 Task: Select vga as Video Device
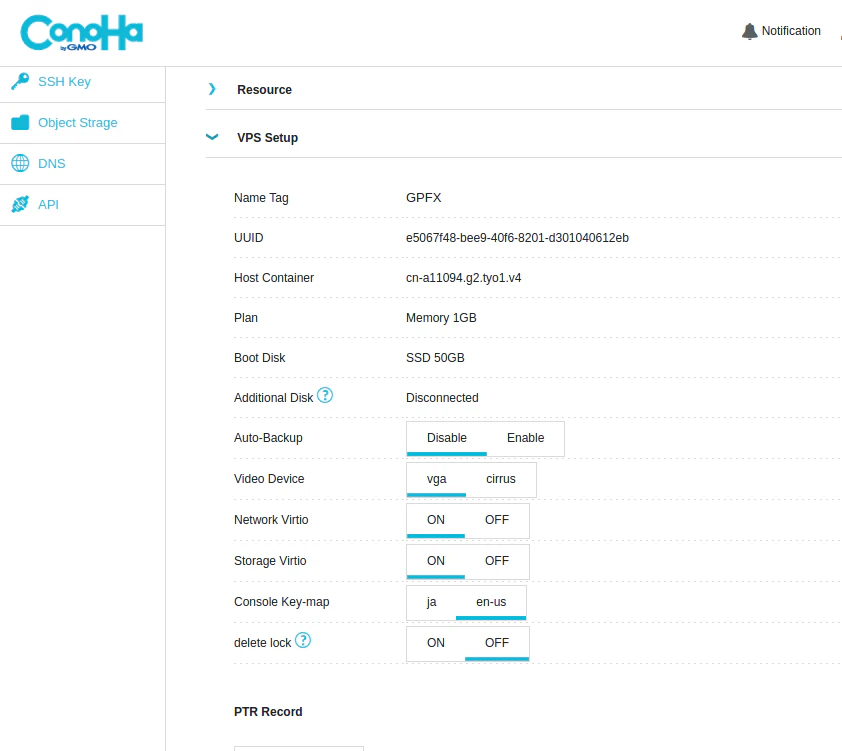(436, 479)
